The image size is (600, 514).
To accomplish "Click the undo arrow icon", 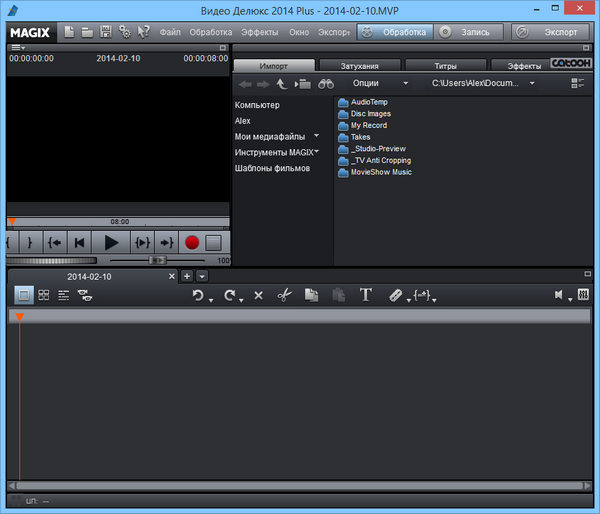I will (199, 295).
